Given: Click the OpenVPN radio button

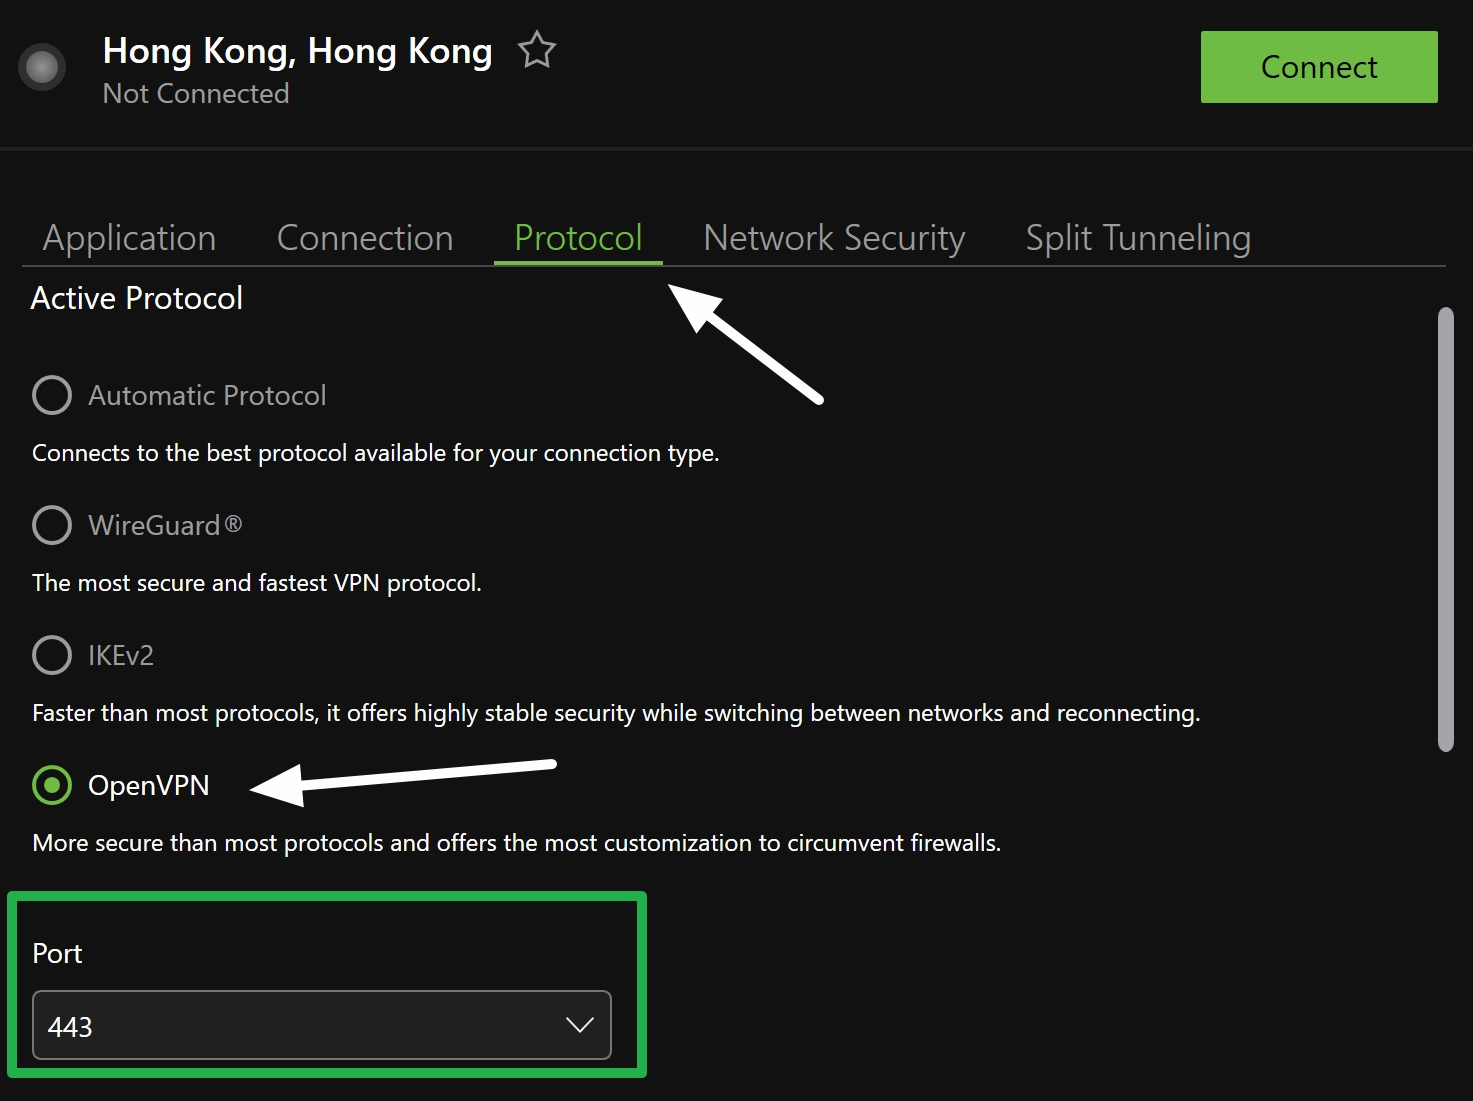Looking at the screenshot, I should [x=52, y=785].
